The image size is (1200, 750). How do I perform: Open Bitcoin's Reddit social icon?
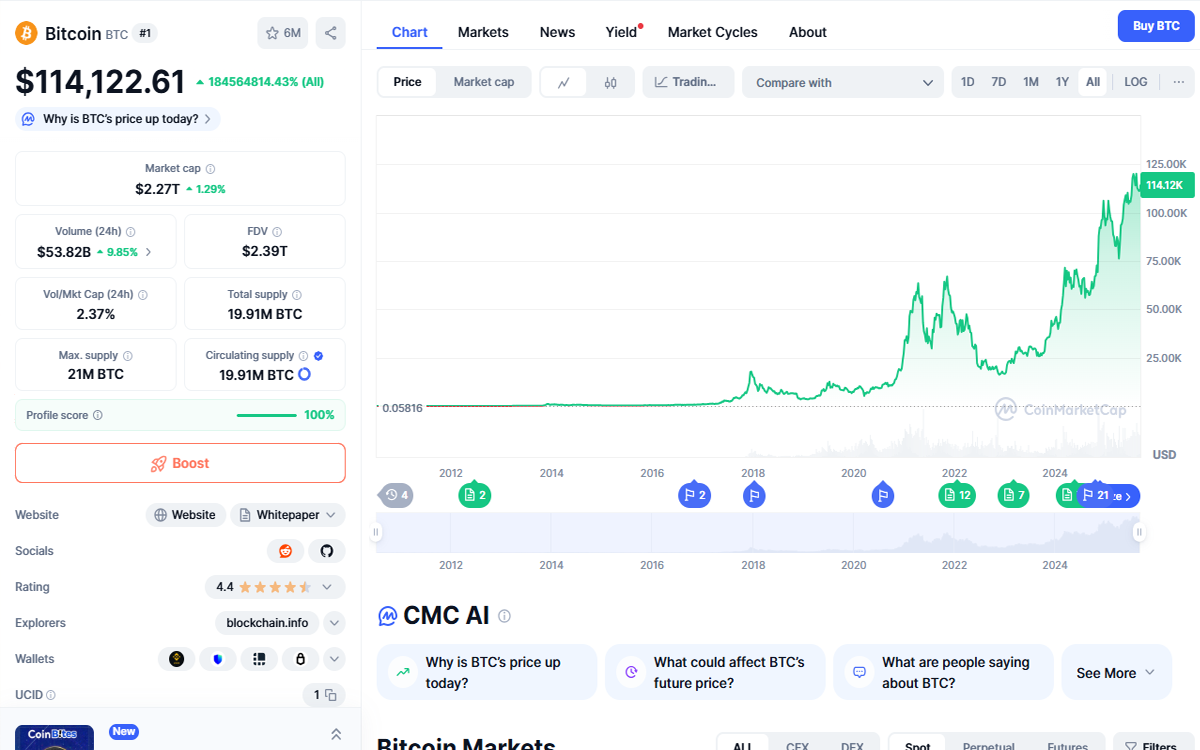(285, 550)
